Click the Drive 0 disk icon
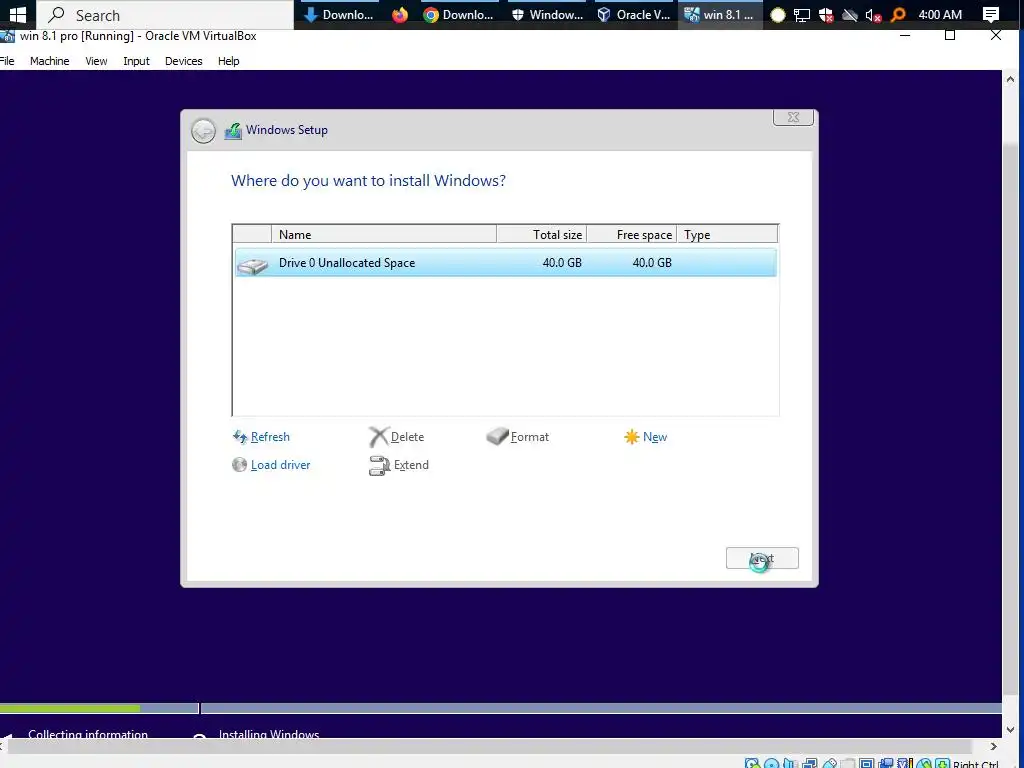 [253, 264]
